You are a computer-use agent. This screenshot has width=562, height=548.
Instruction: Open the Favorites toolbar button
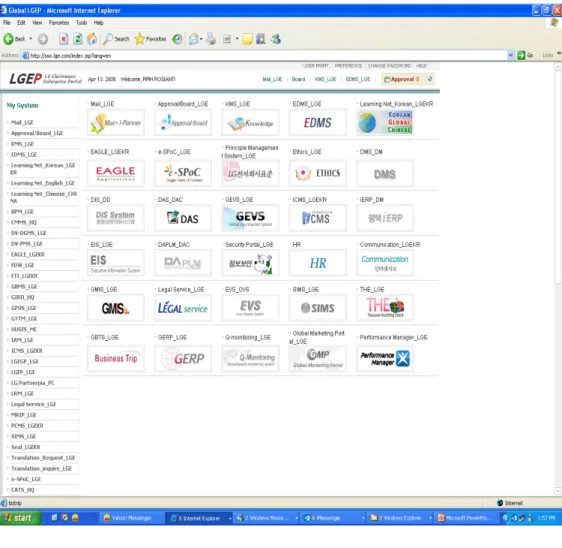151,39
